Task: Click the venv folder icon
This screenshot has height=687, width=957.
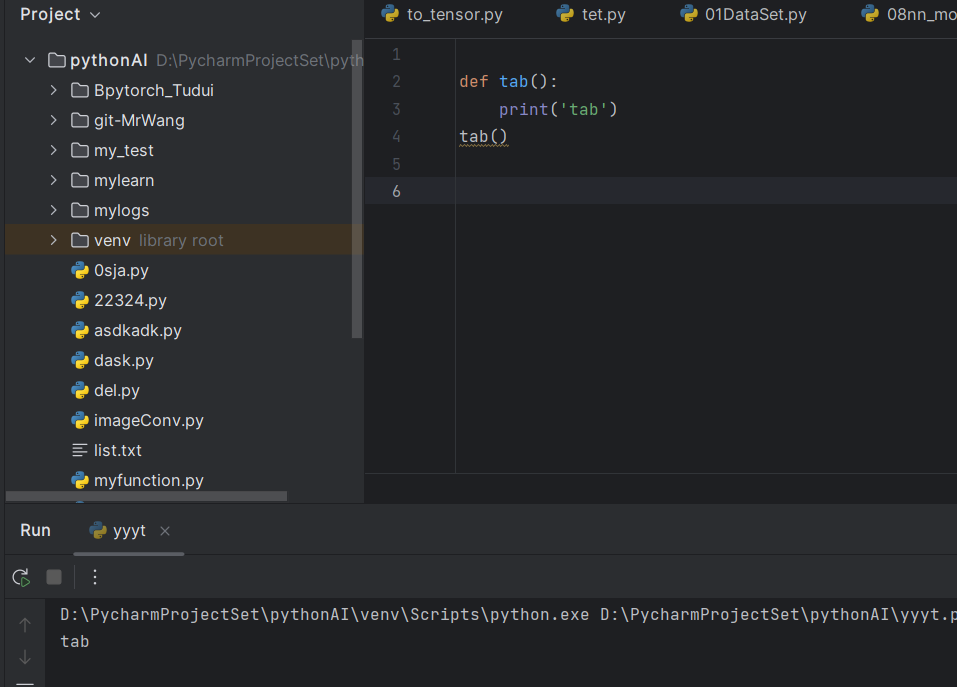Action: click(x=80, y=240)
